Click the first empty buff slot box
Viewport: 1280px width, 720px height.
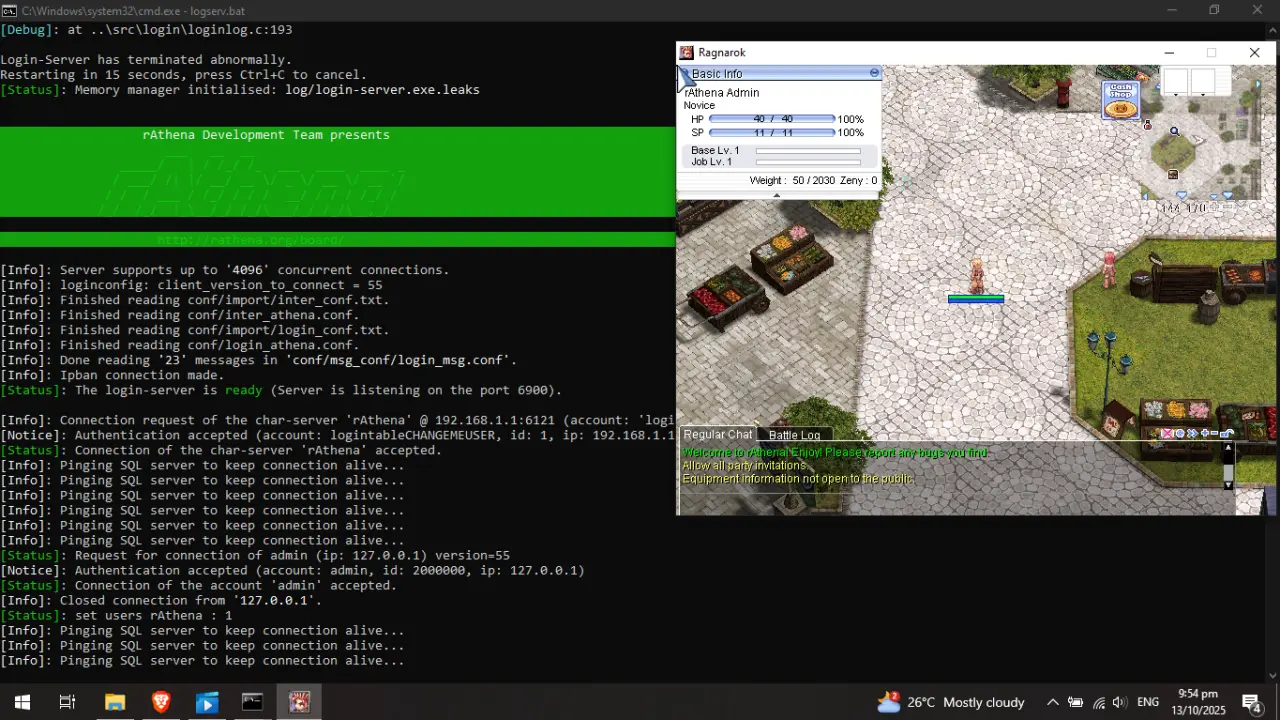(x=1176, y=80)
